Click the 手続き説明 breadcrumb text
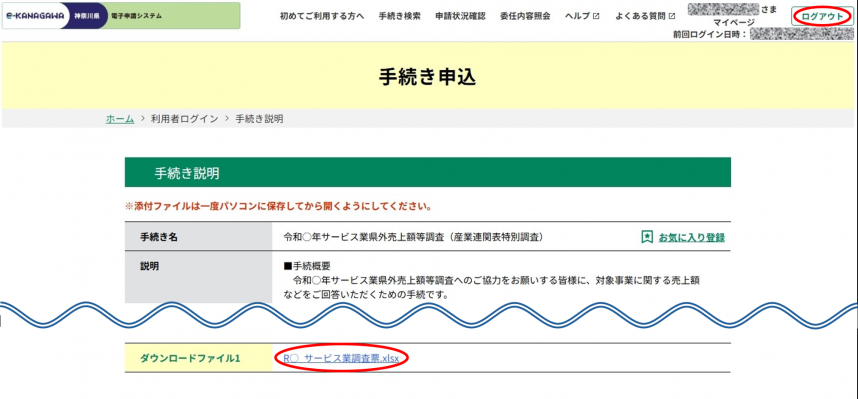Image resolution: width=858 pixels, height=399 pixels. click(259, 119)
